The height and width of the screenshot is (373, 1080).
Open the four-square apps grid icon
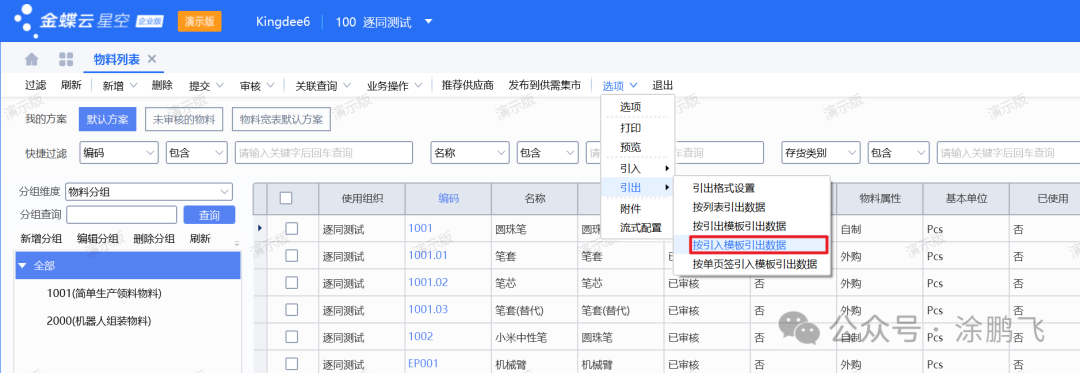click(66, 59)
